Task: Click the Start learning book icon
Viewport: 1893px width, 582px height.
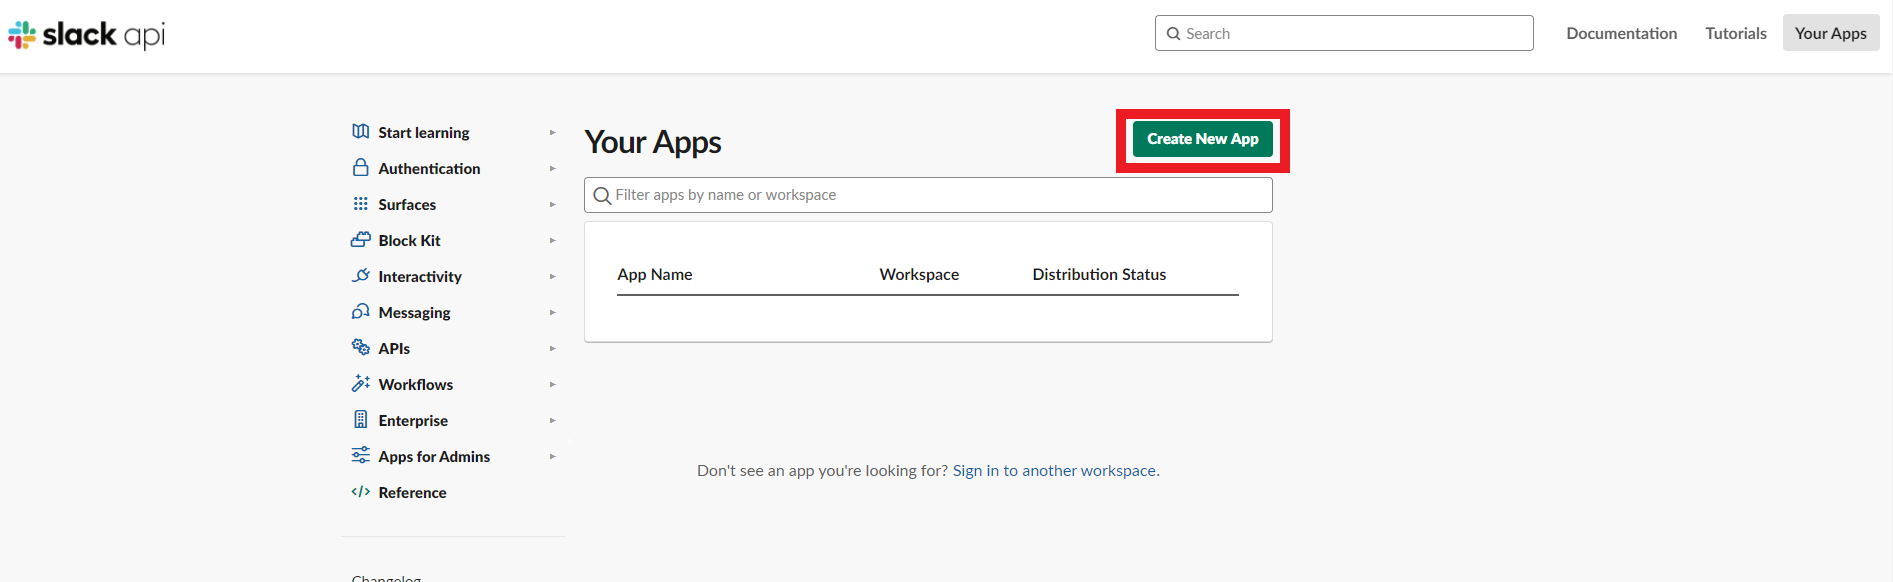Action: 361,131
